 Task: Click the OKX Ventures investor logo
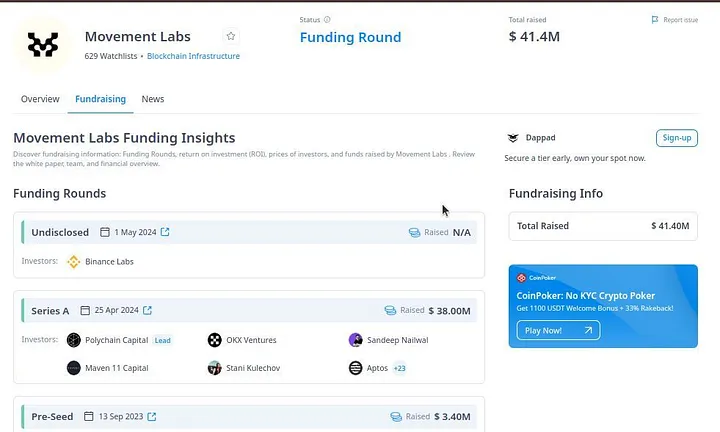[214, 340]
